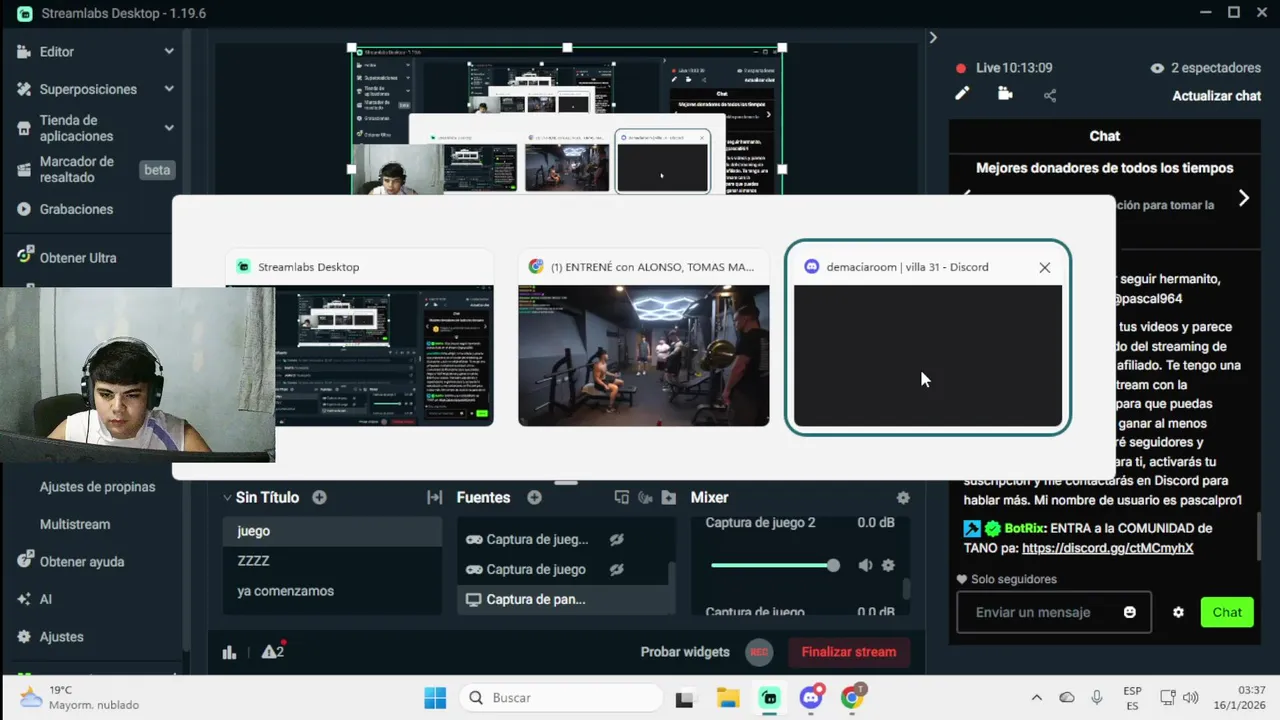Select the ZZZZ scene

(332, 561)
